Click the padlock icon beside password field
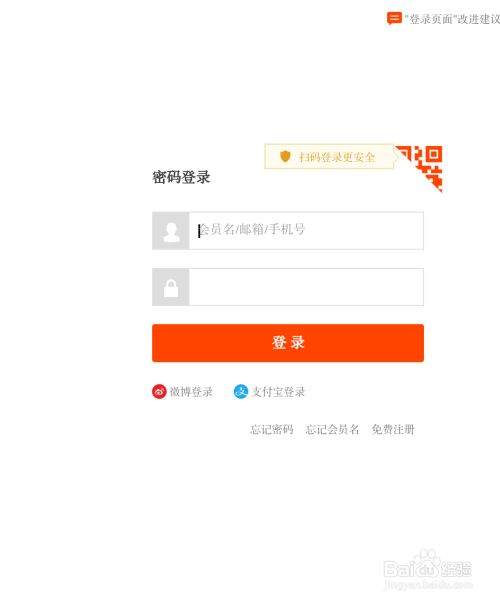 tap(171, 287)
